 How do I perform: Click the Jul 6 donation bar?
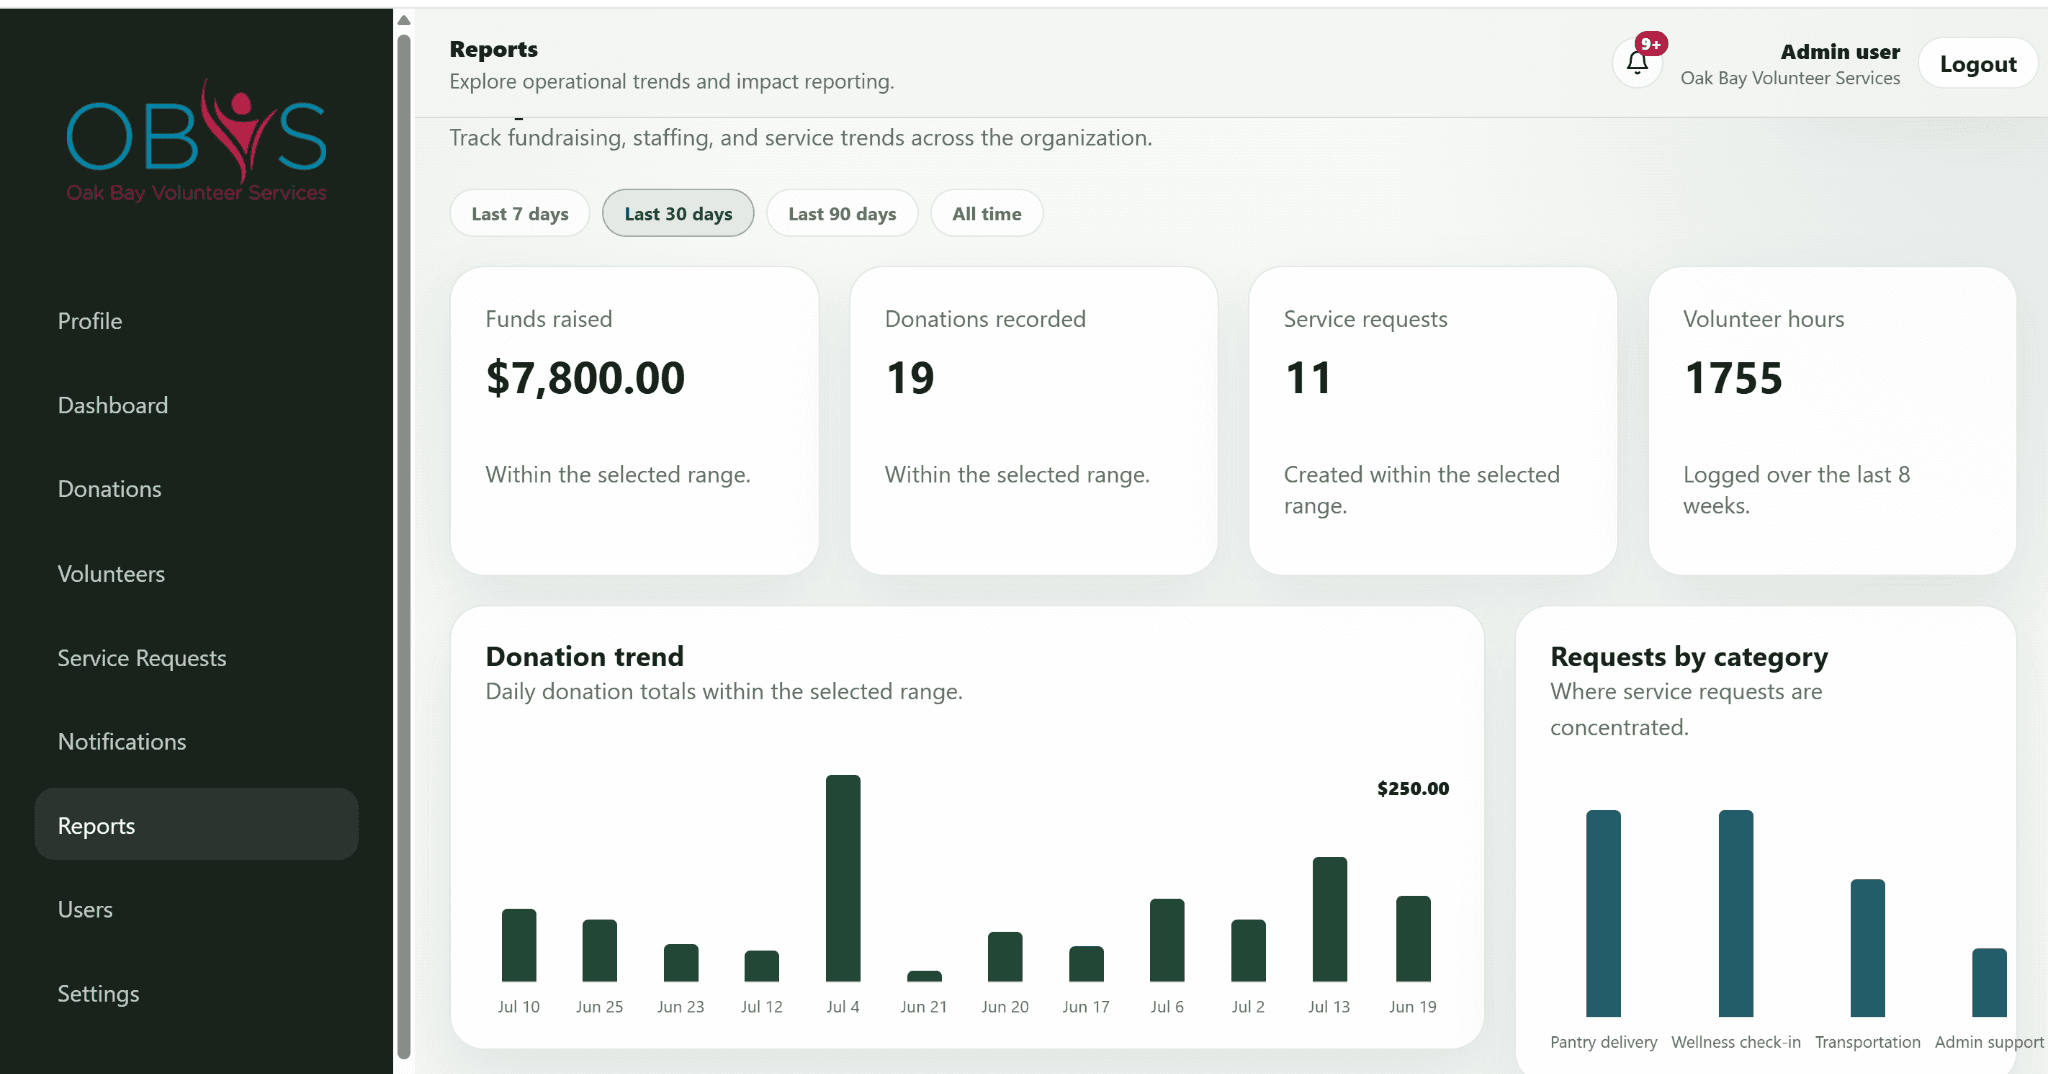coord(1167,940)
